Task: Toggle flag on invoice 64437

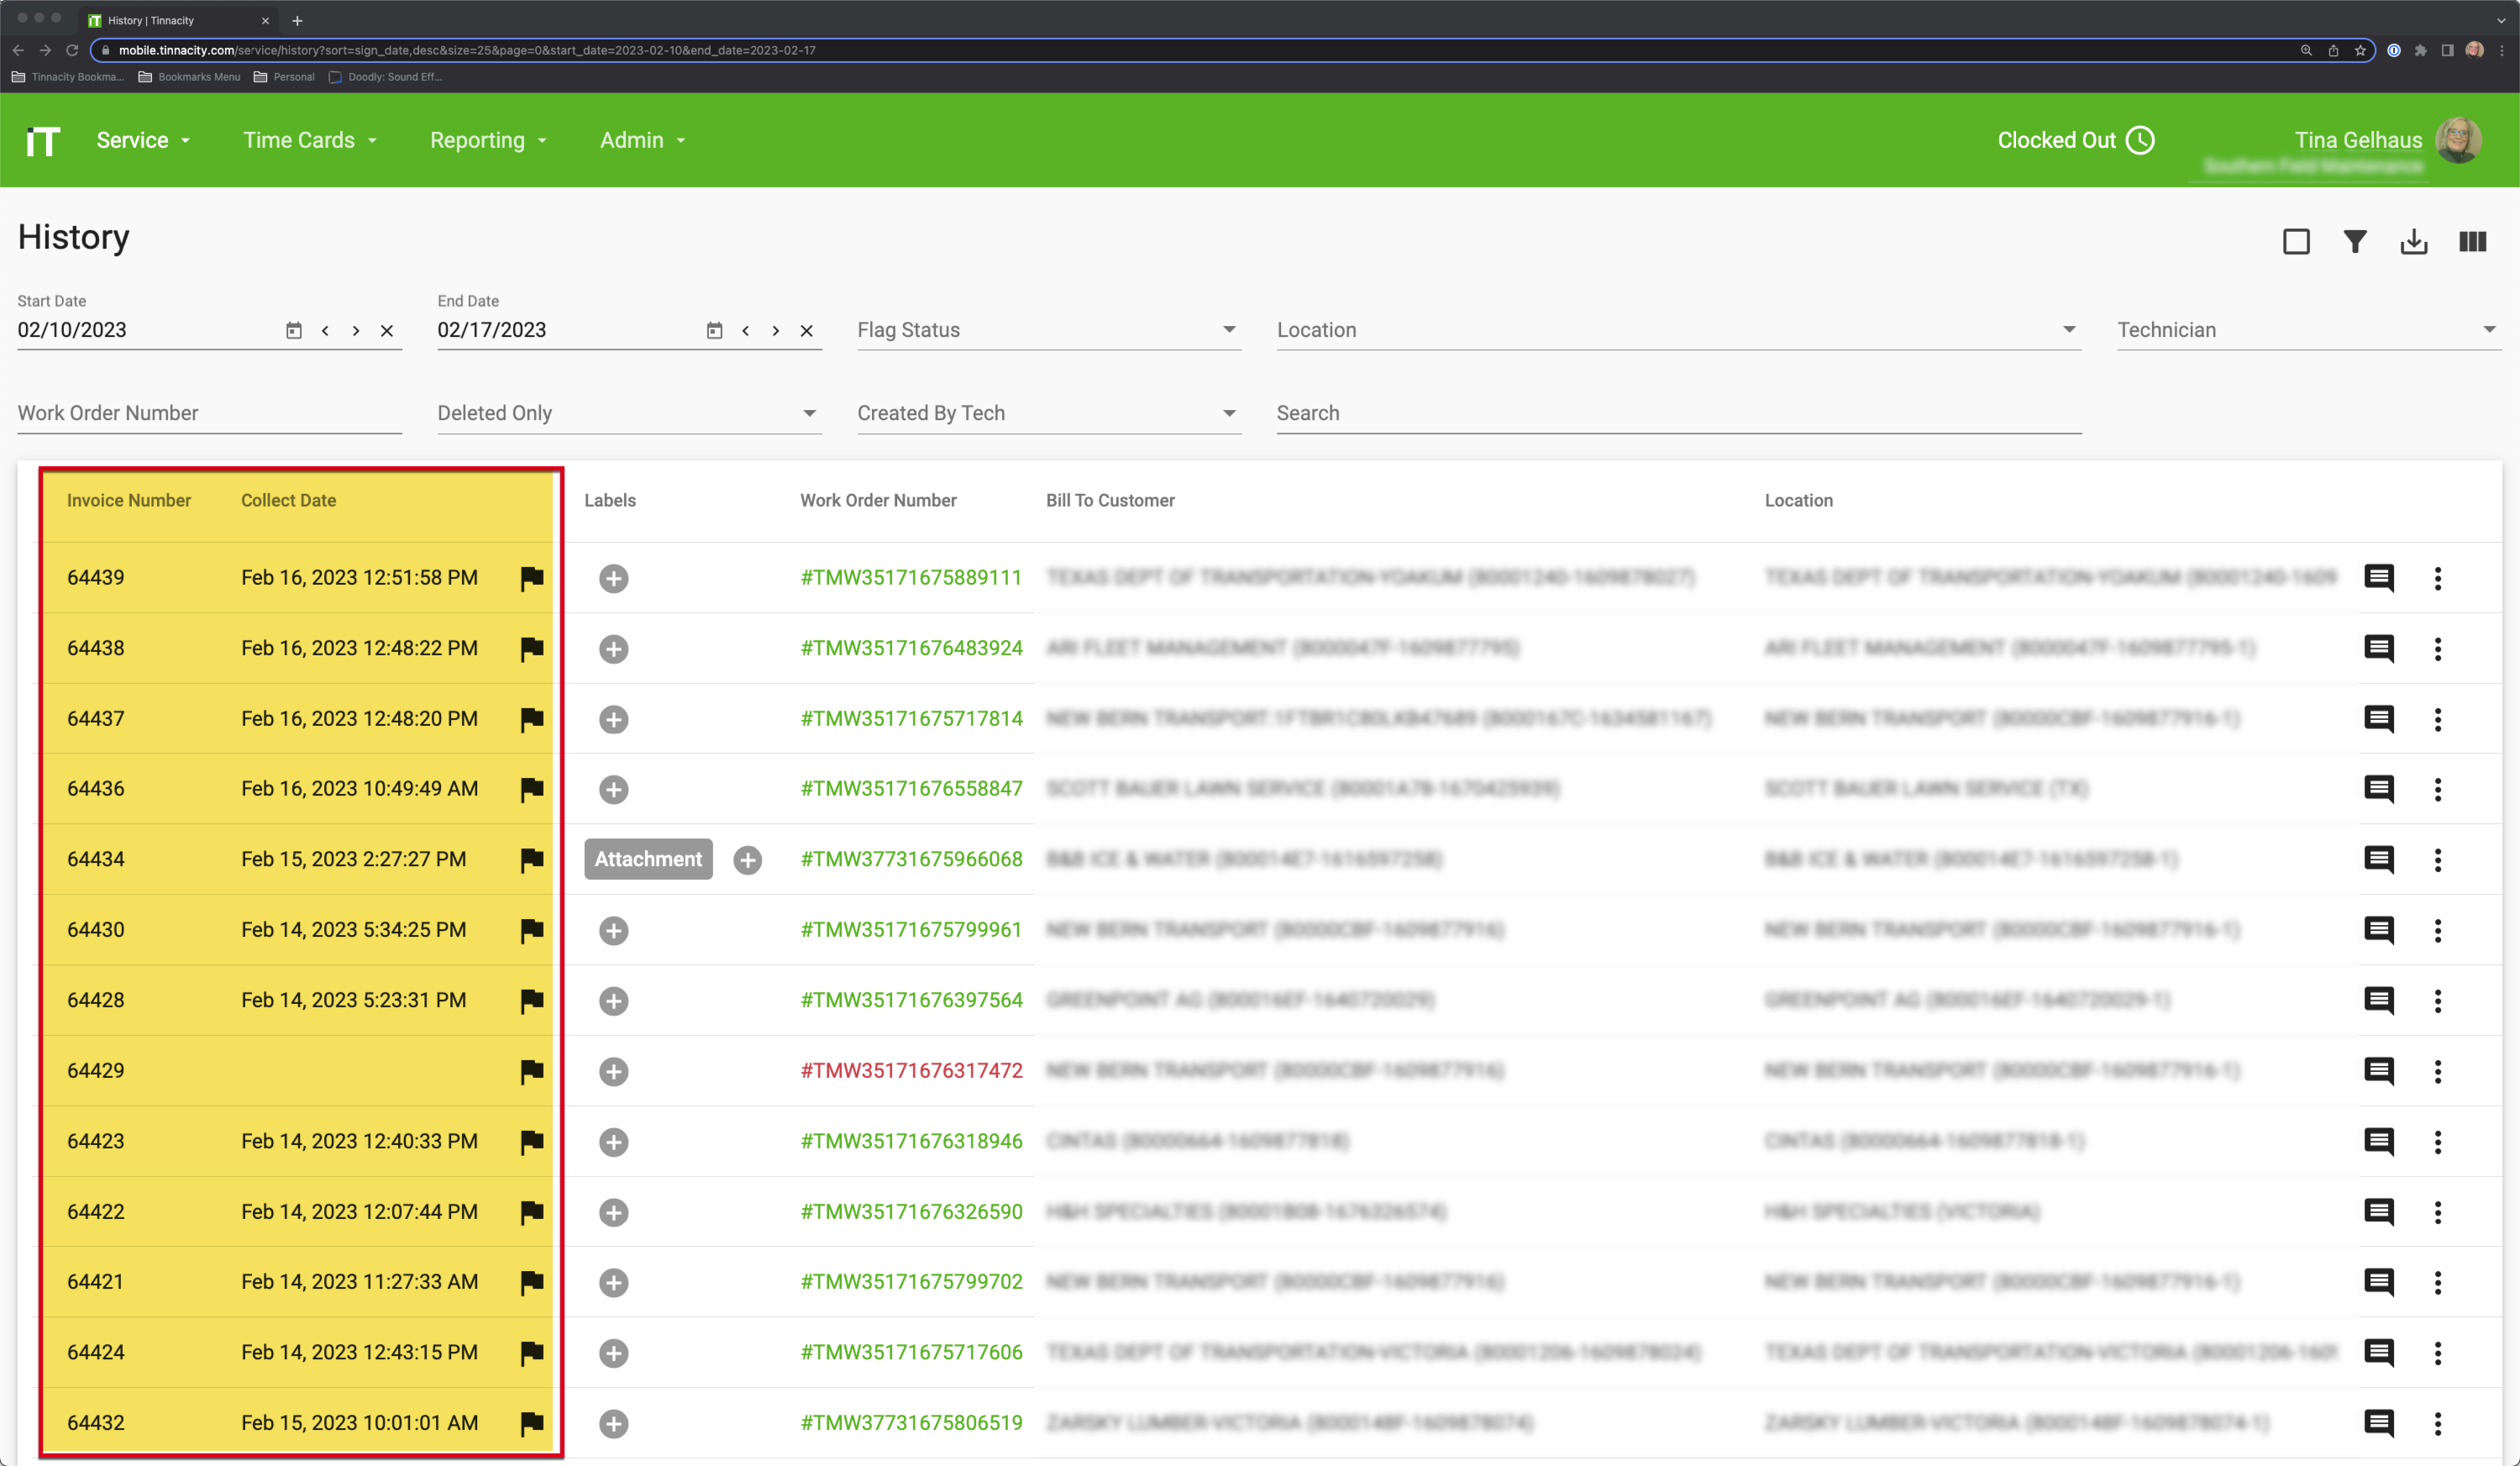Action: [532, 719]
